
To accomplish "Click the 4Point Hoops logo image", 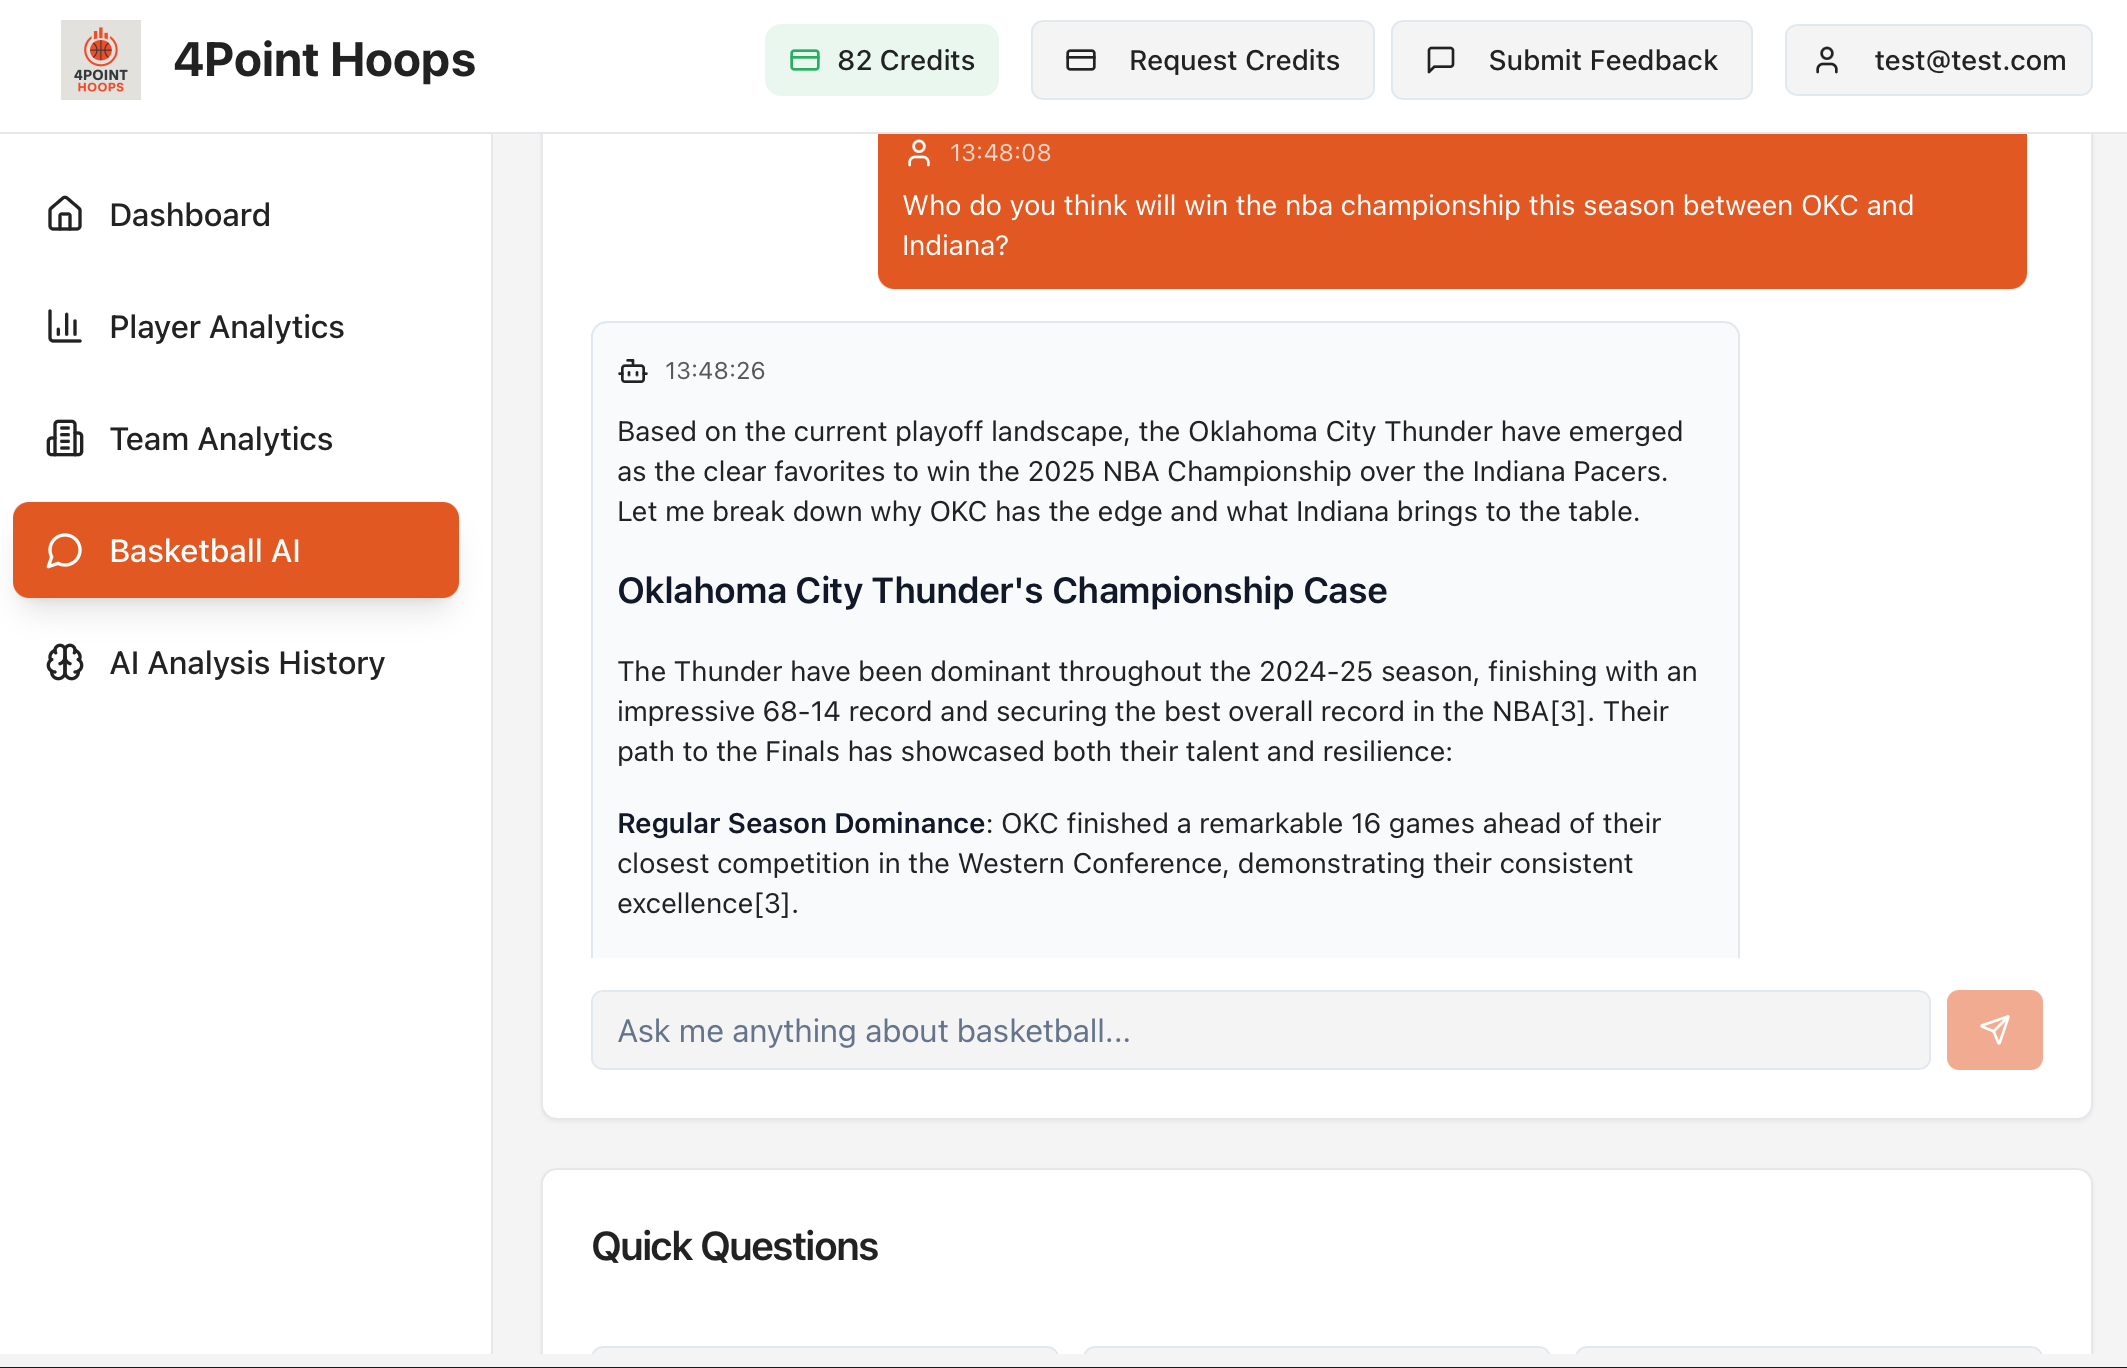I will click(100, 60).
